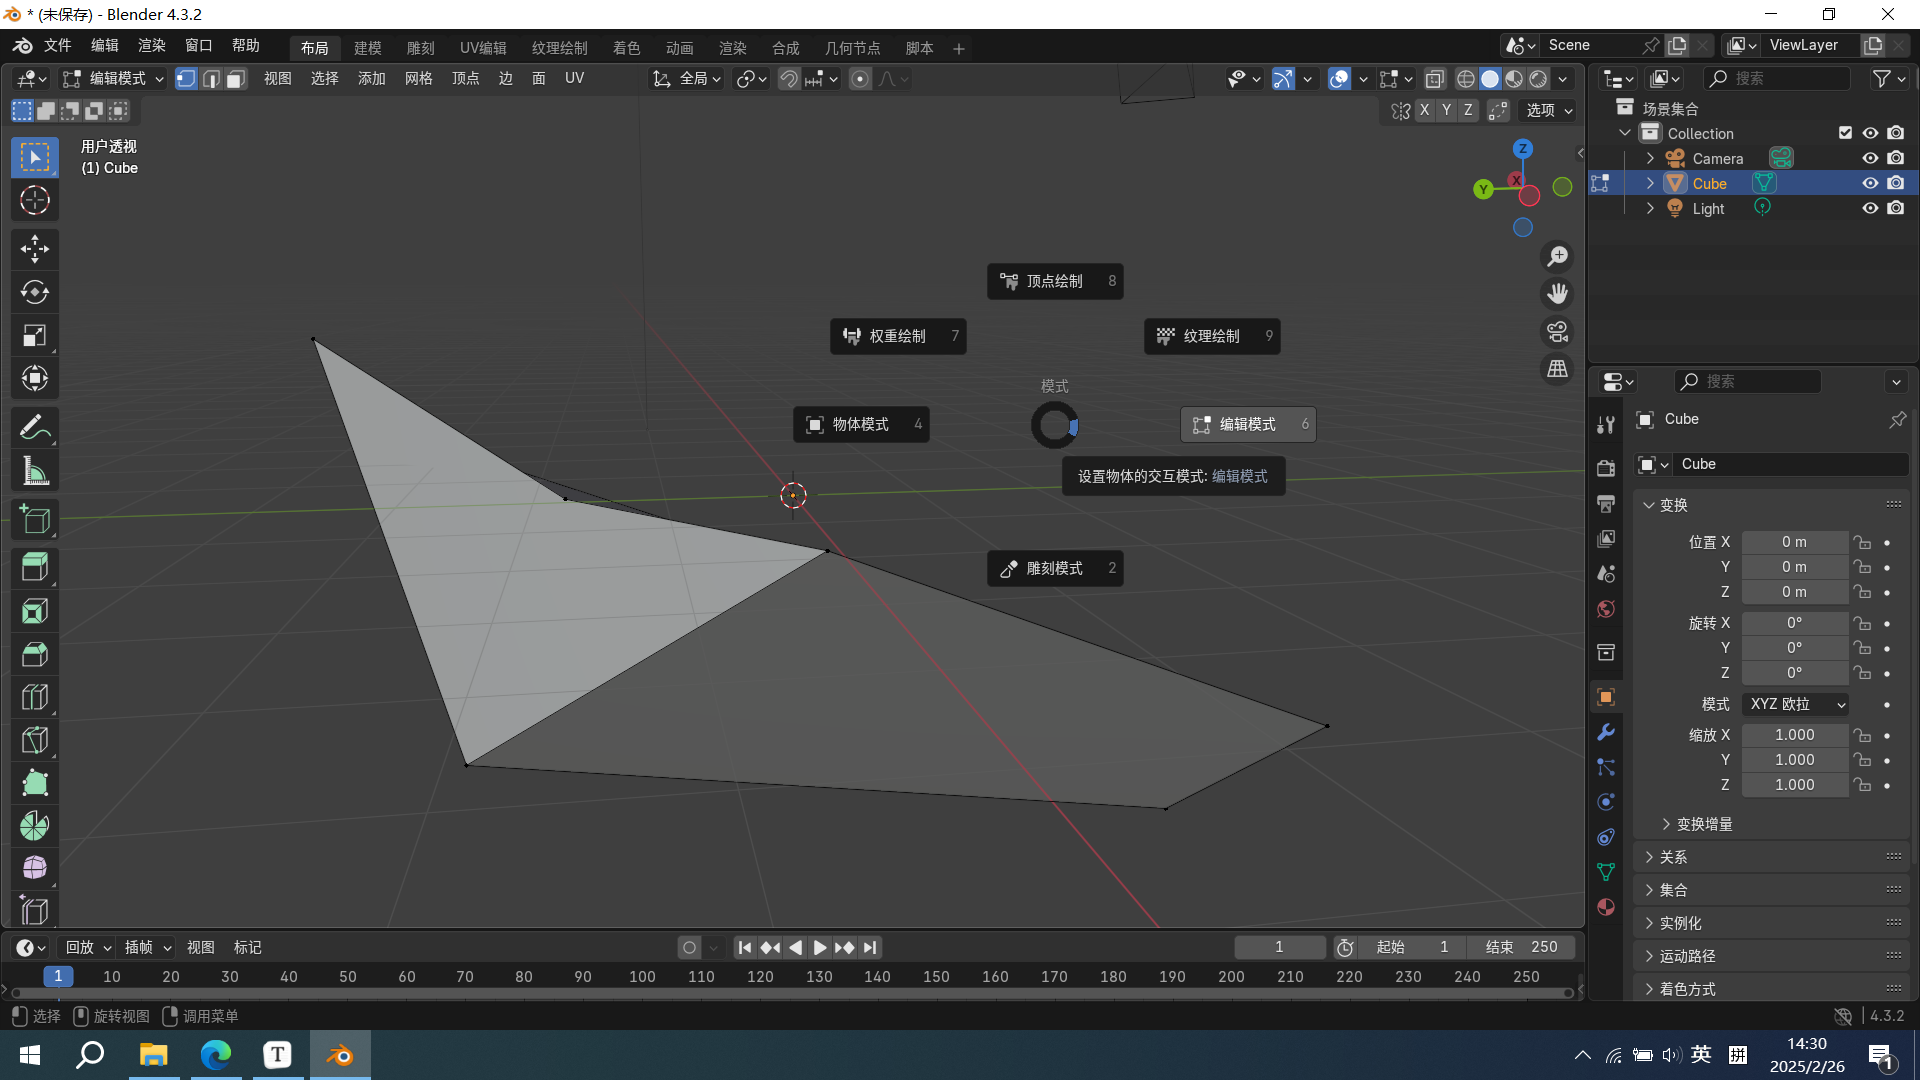1920x1080 pixels.
Task: Click the Scale X value field
Action: (1794, 734)
